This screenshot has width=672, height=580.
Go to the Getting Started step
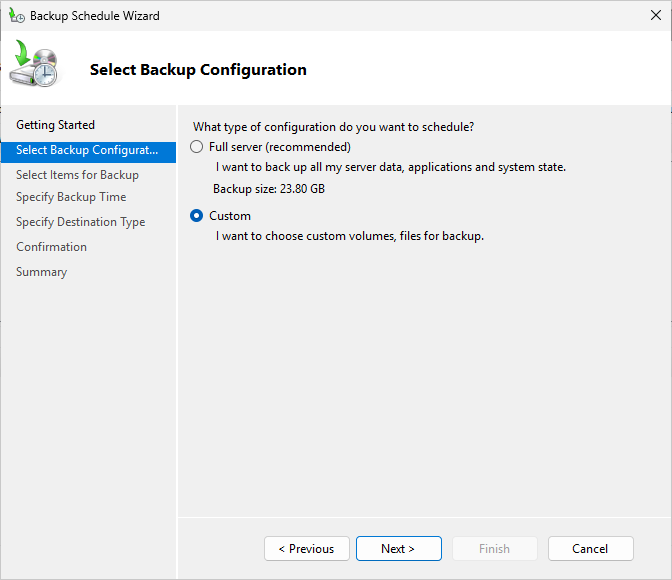pyautogui.click(x=55, y=125)
